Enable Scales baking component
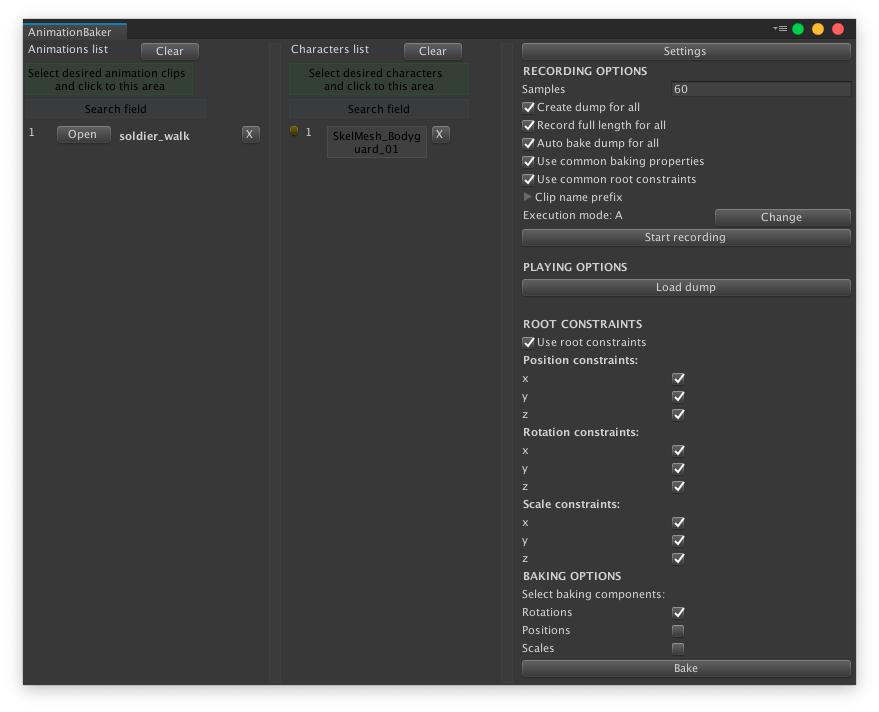Viewport: 879px width, 712px height. pos(678,648)
